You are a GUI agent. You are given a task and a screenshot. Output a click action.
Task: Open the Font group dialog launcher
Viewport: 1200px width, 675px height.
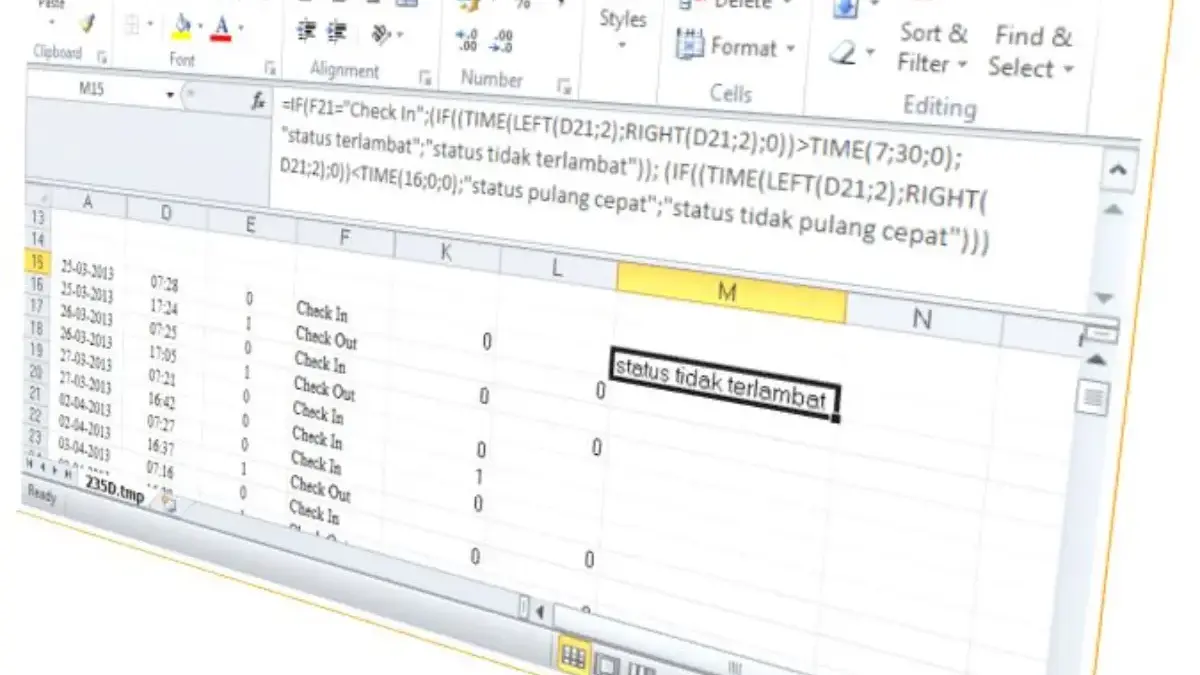[269, 68]
